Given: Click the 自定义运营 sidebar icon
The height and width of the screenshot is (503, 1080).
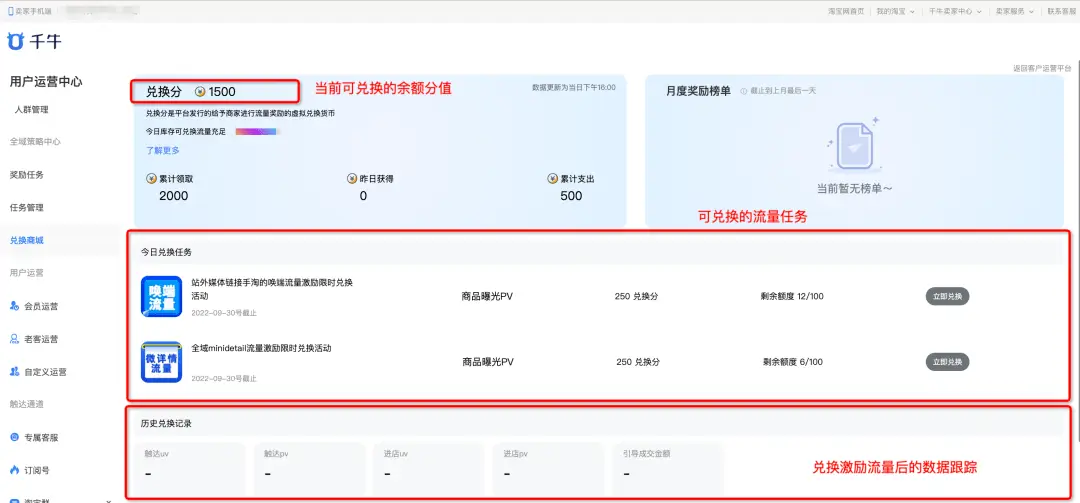Looking at the screenshot, I should click(x=14, y=372).
